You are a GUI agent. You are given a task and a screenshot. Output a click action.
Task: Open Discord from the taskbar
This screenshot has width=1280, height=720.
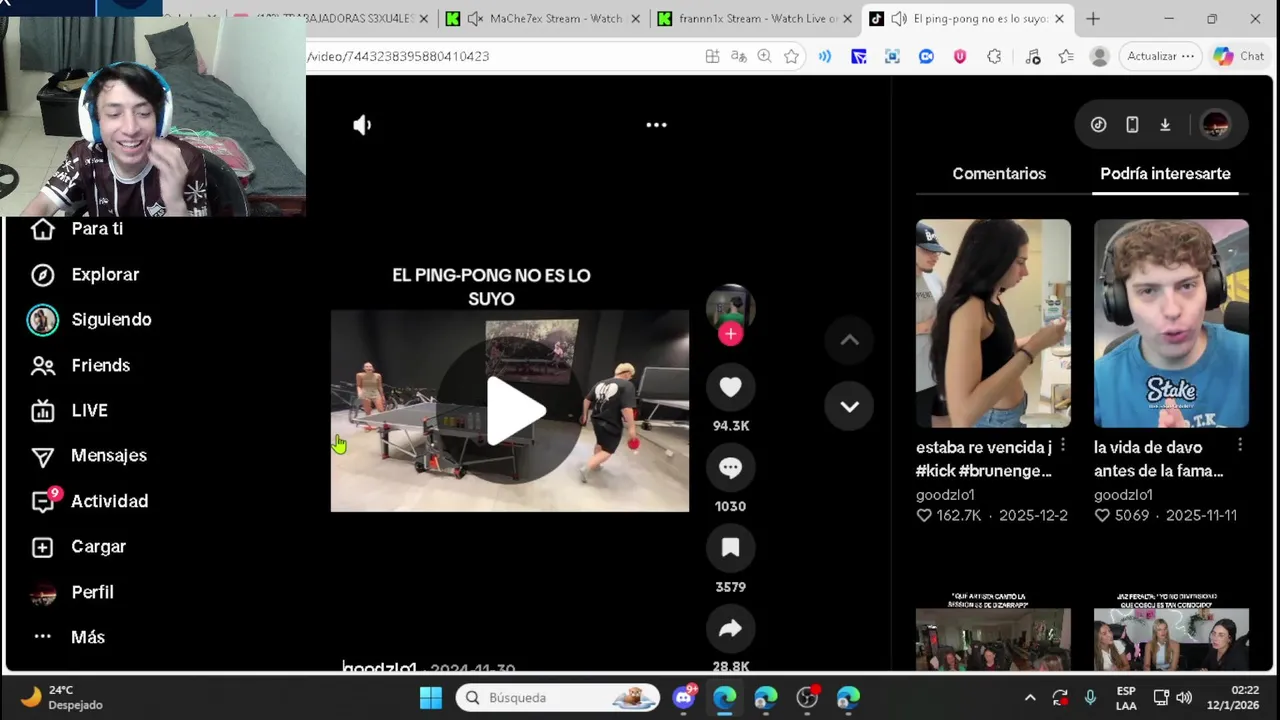click(685, 697)
